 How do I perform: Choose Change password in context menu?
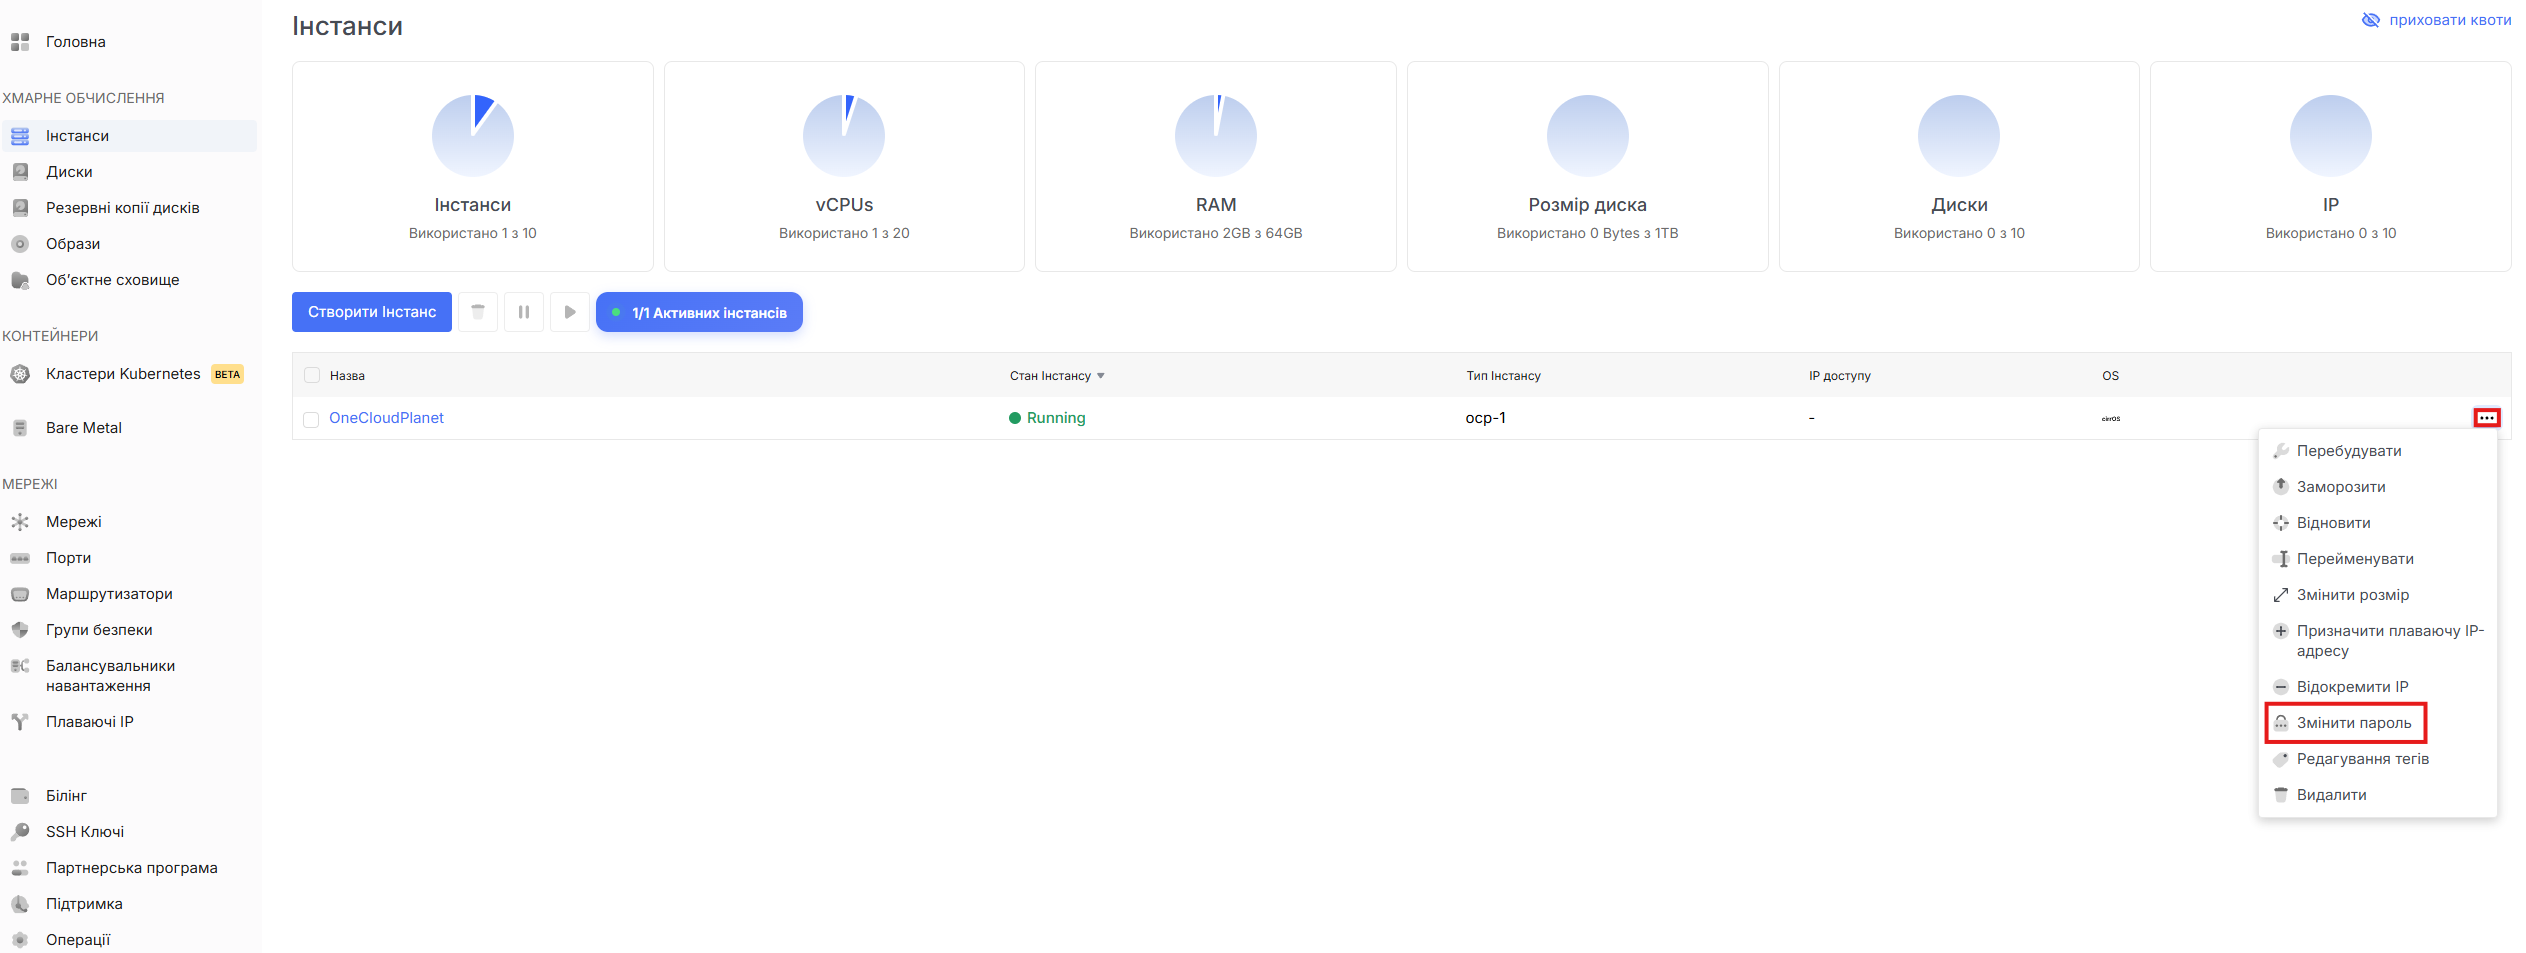[x=2353, y=723]
